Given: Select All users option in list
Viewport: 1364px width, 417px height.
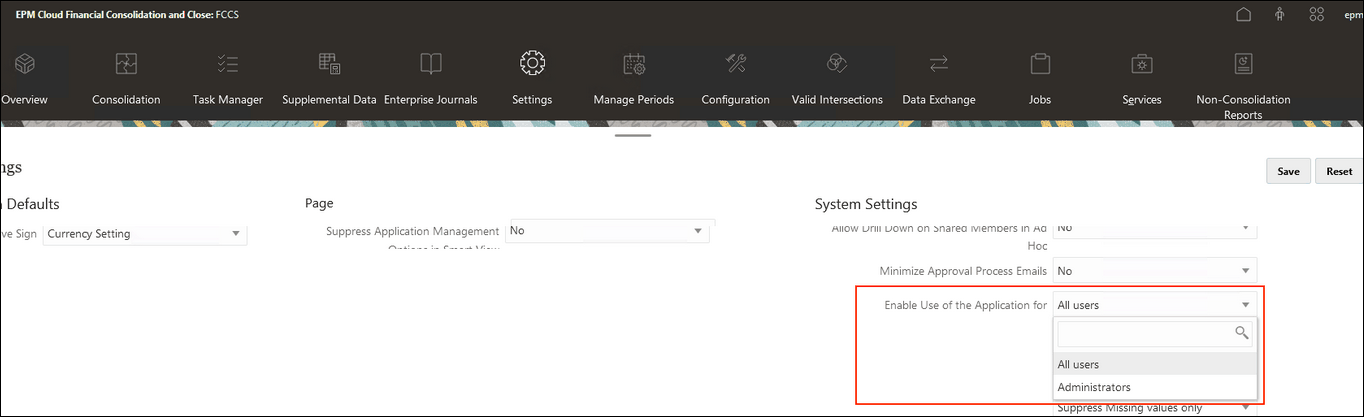Looking at the screenshot, I should (1078, 364).
